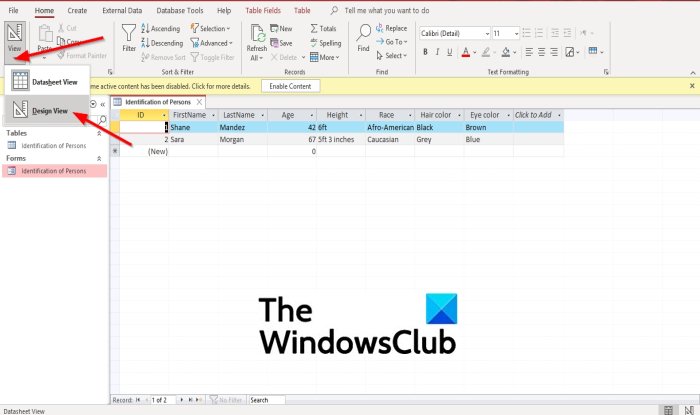Open the Identification of Persons form item
Viewport: 700px width, 415px height.
(x=54, y=171)
